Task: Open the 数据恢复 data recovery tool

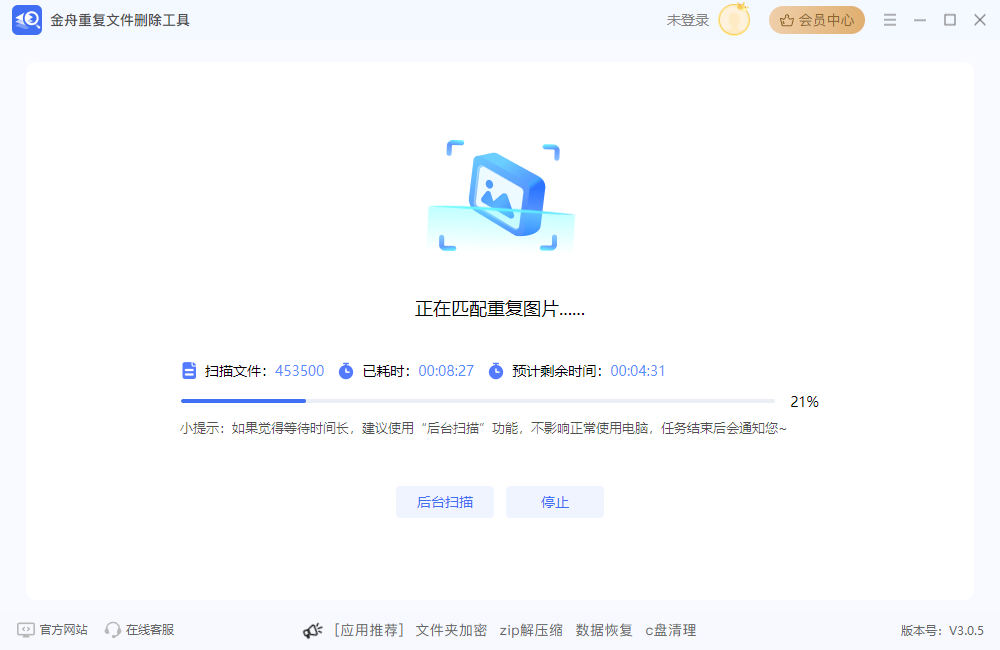Action: [604, 630]
